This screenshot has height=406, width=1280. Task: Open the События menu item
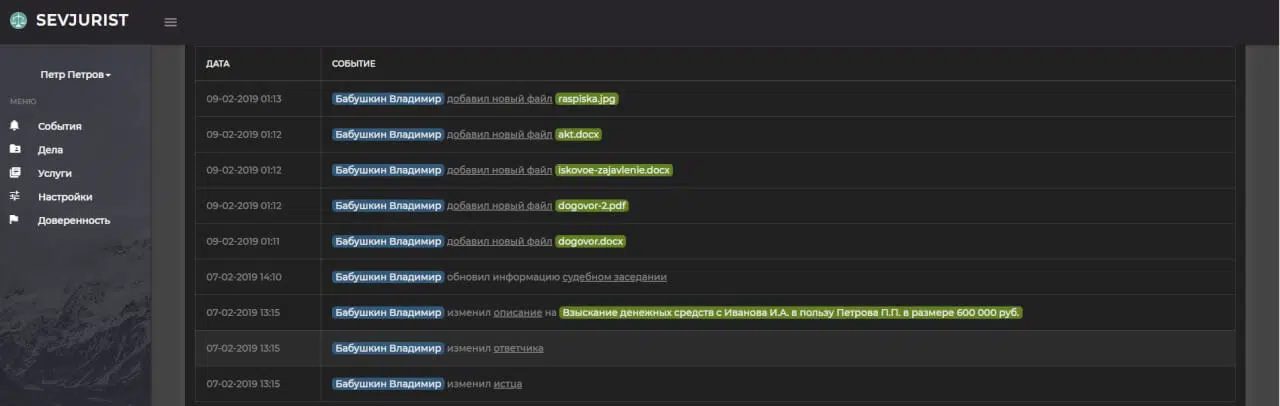[60, 126]
